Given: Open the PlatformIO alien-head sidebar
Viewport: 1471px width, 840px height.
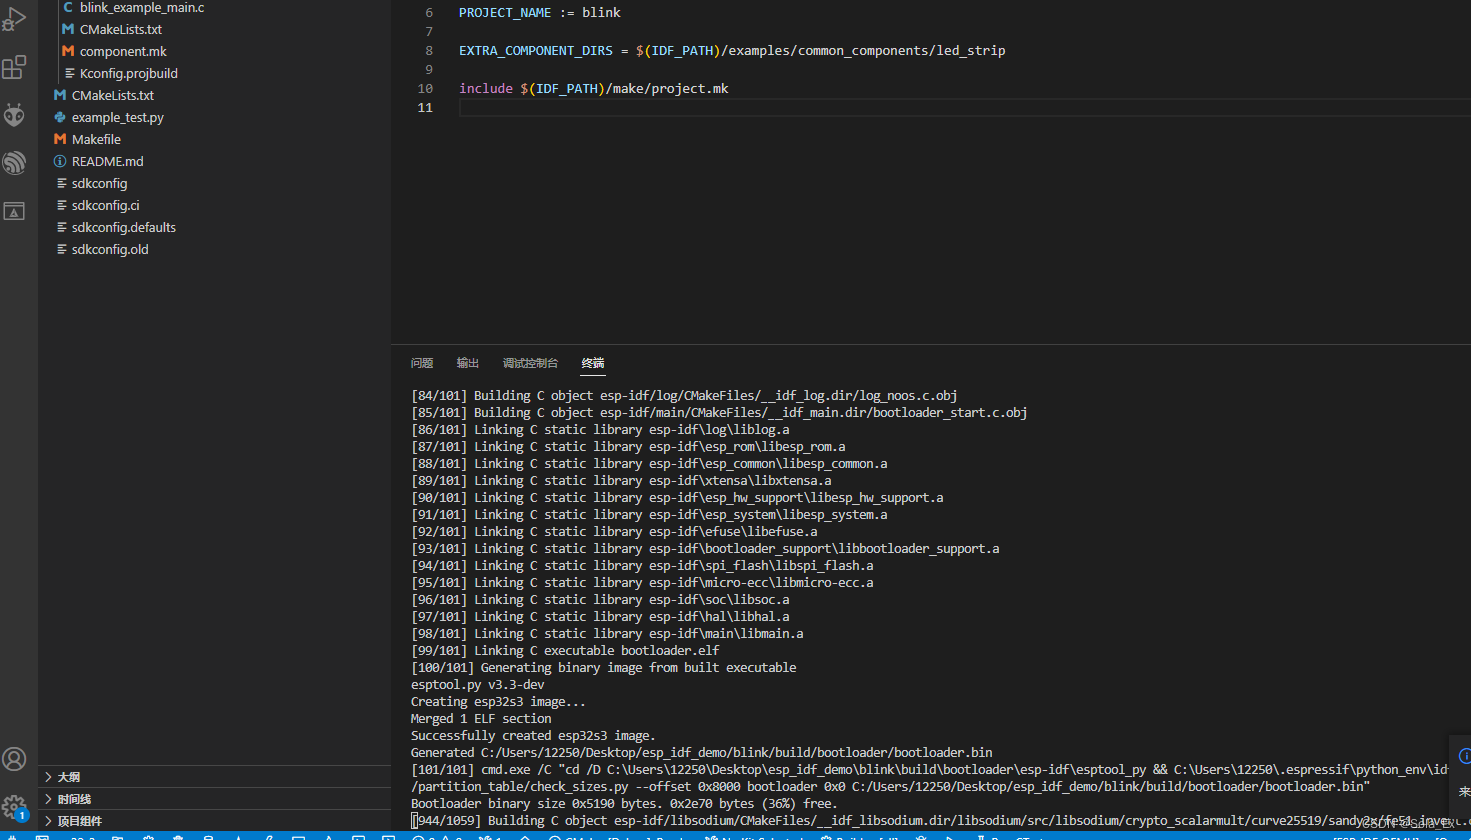Looking at the screenshot, I should pyautogui.click(x=14, y=115).
